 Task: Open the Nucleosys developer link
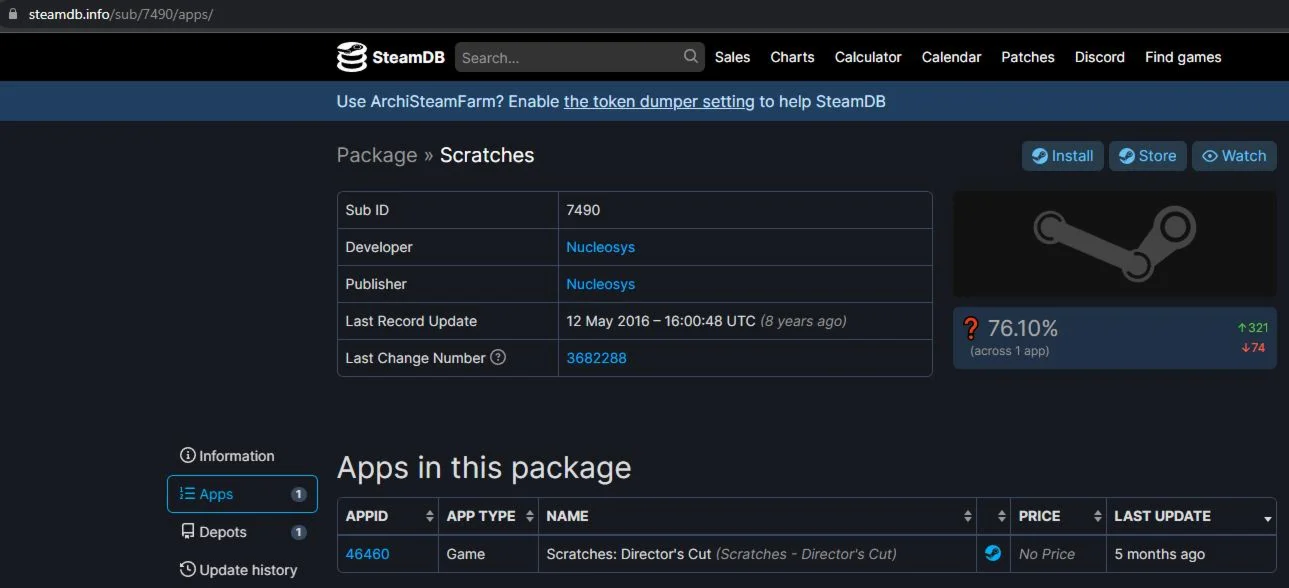600,247
